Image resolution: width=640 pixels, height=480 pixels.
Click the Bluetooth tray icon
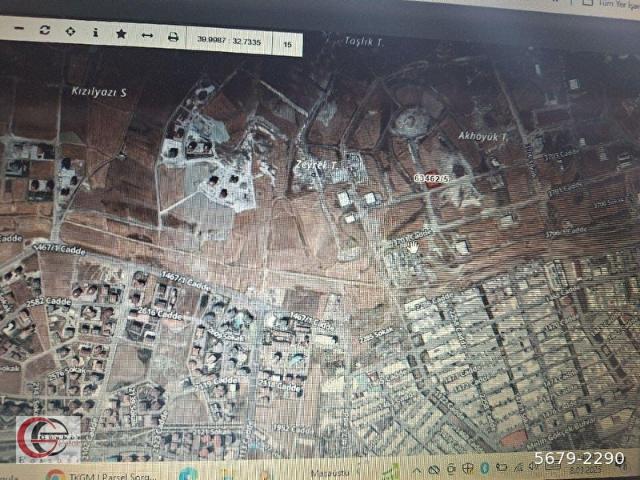pos(485,468)
